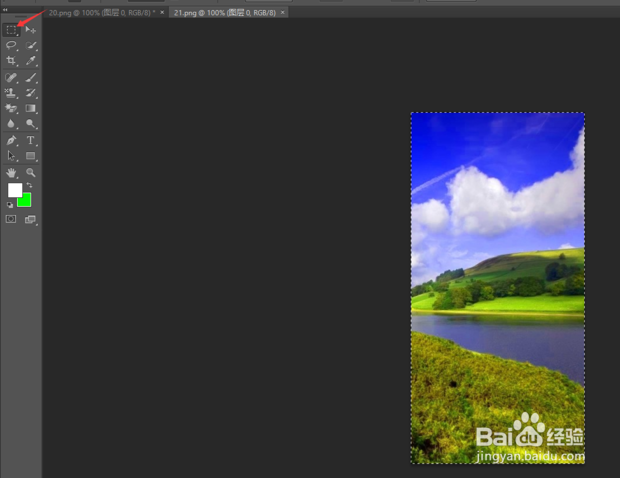The width and height of the screenshot is (620, 478).
Task: Select the Rectangle shape tool
Action: [30, 156]
